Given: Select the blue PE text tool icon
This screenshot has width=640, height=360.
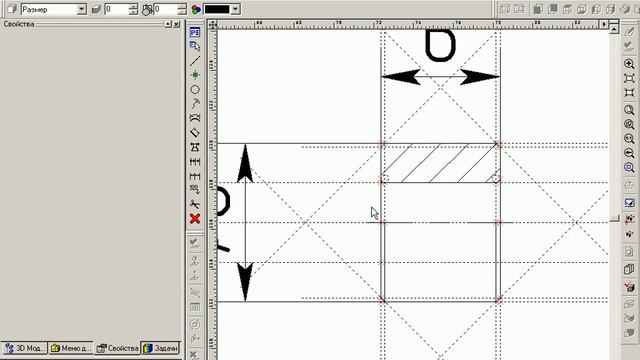Looking at the screenshot, I should click(x=195, y=32).
